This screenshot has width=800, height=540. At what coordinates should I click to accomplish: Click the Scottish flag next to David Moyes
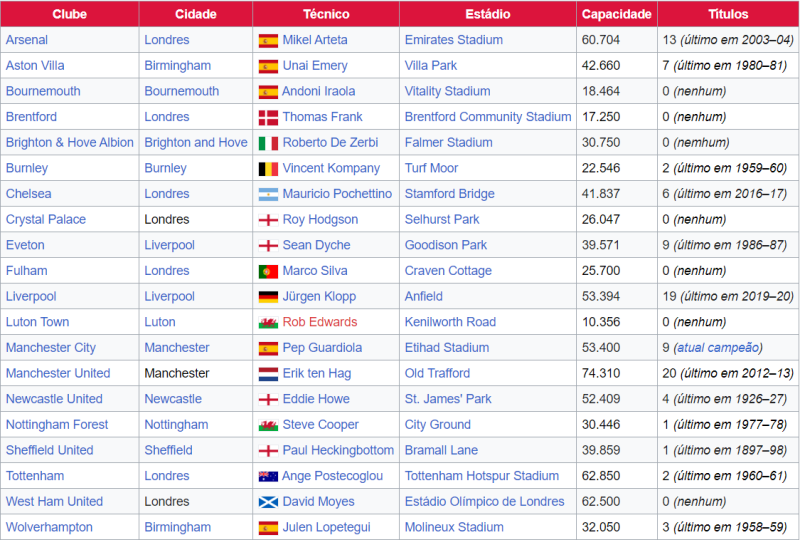[268, 502]
